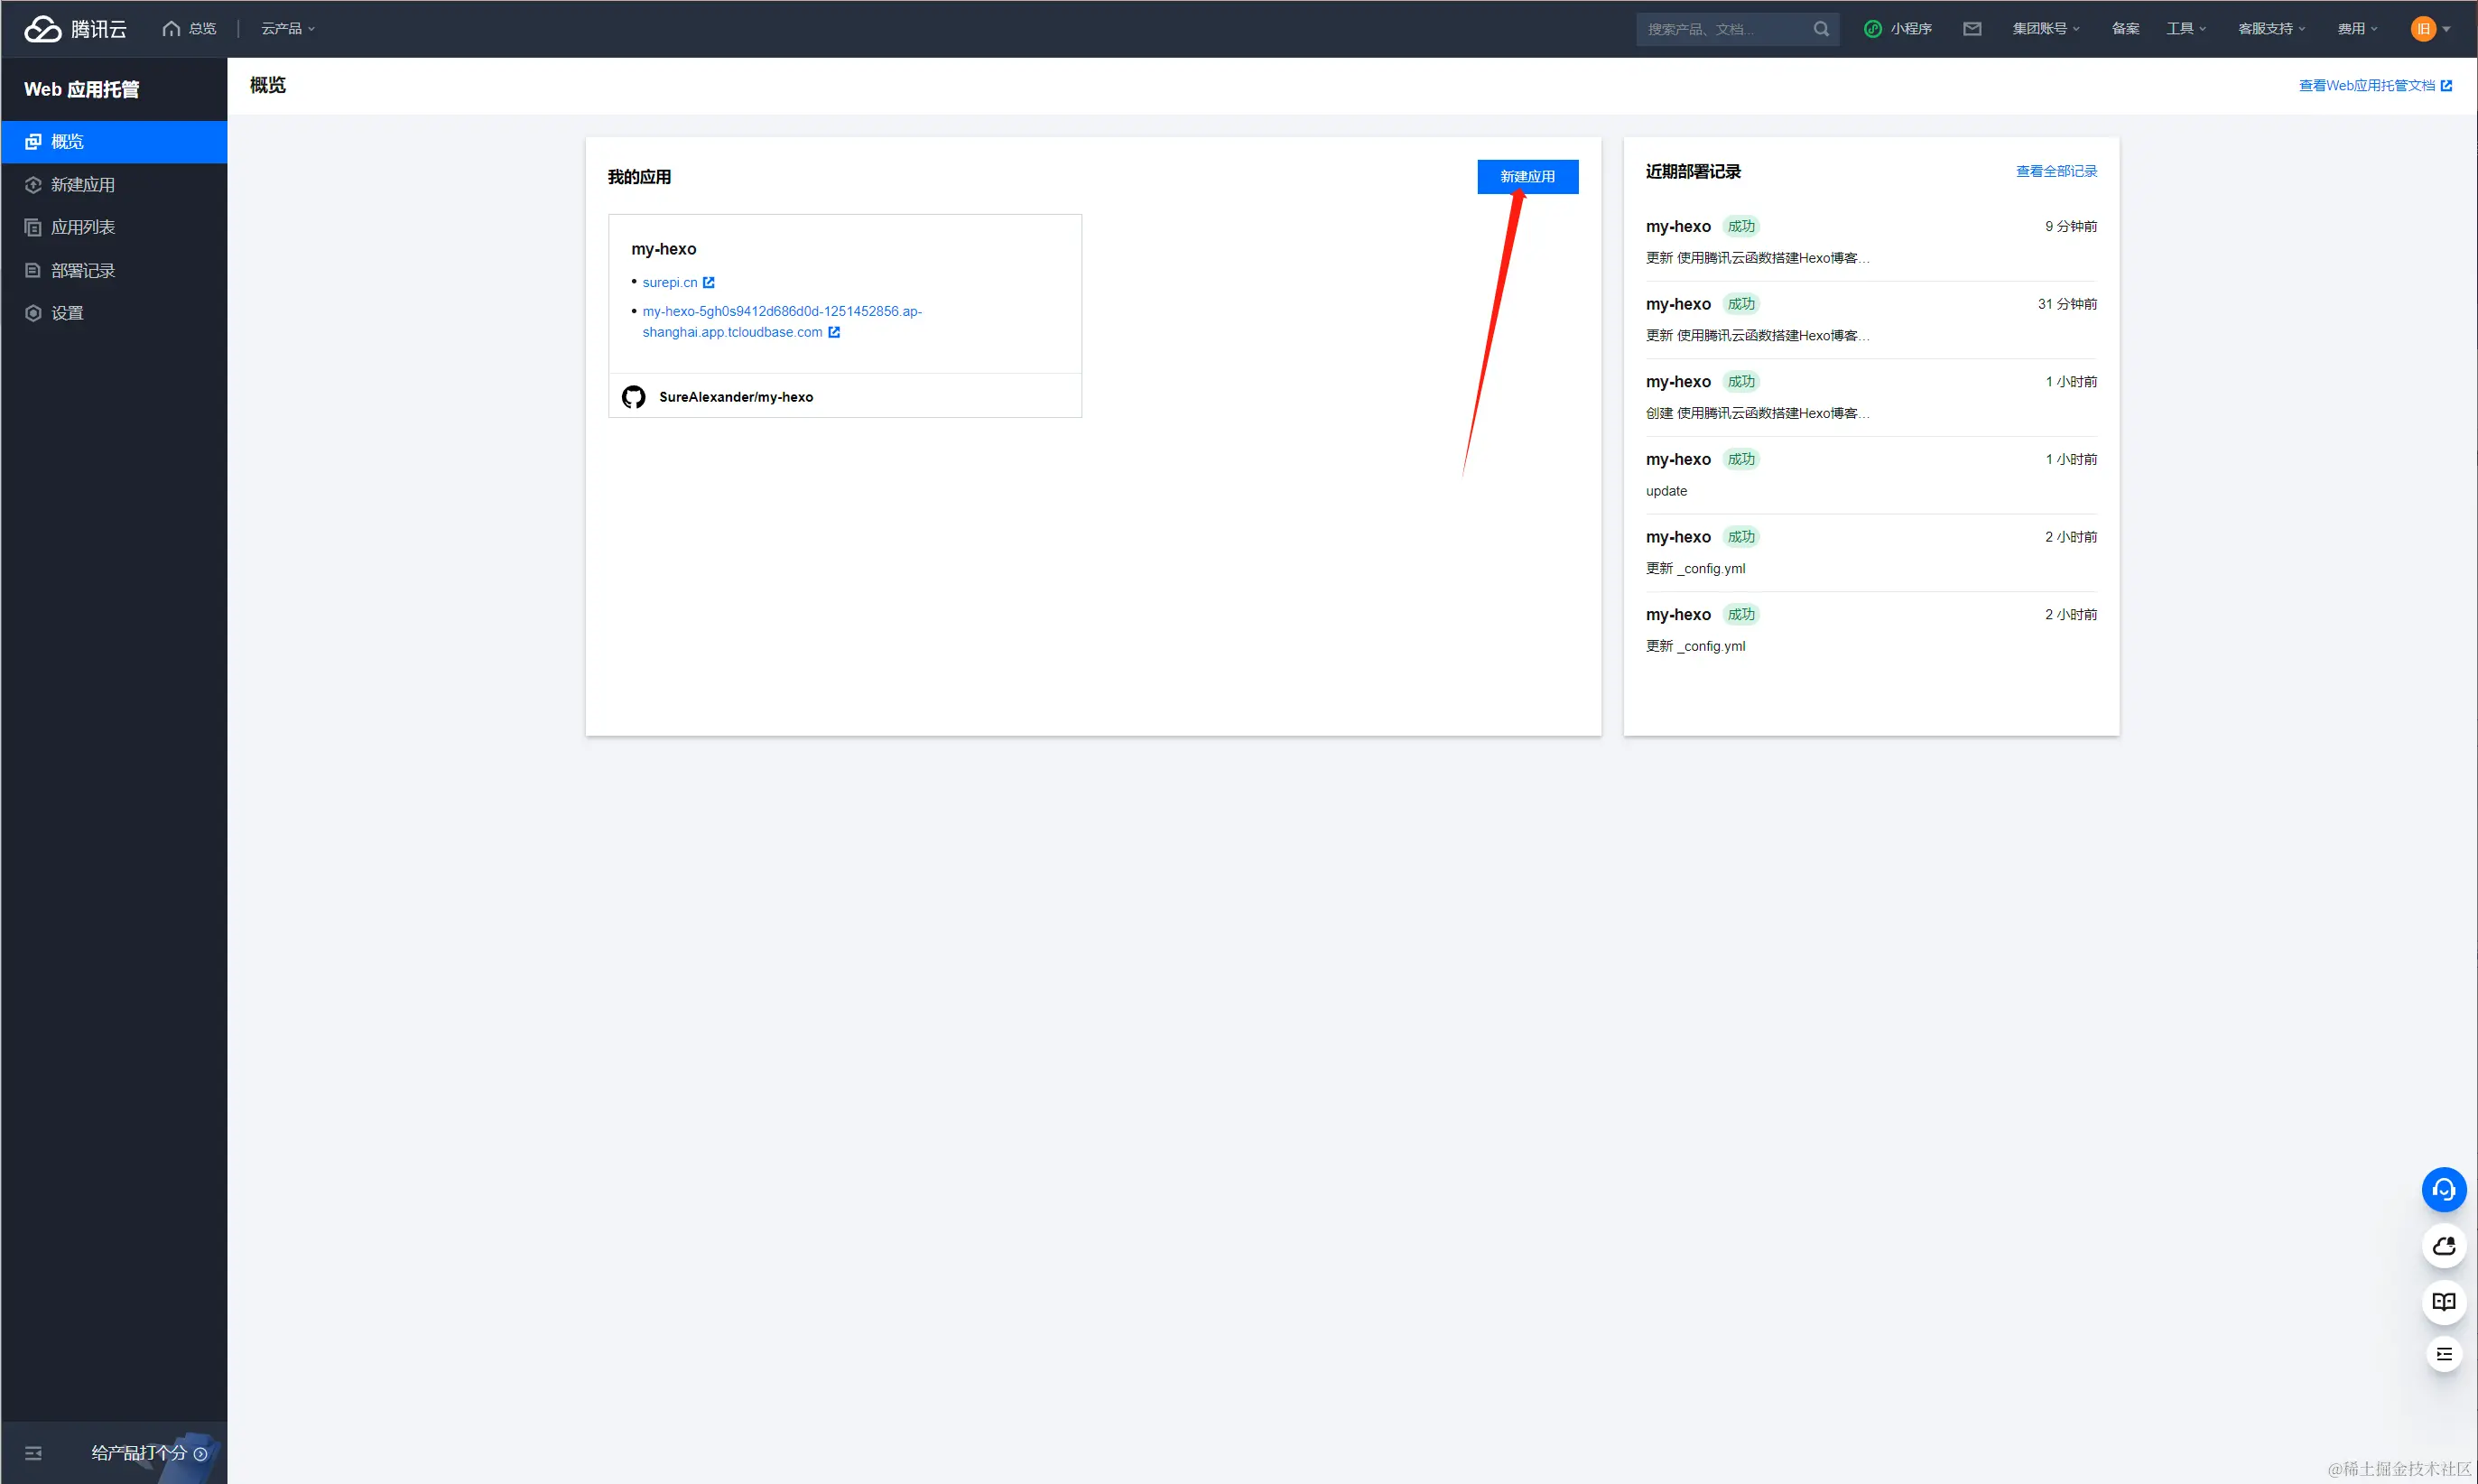Click the floating cloud shell icon
Viewport: 2478px width, 1484px height.
point(2443,1246)
